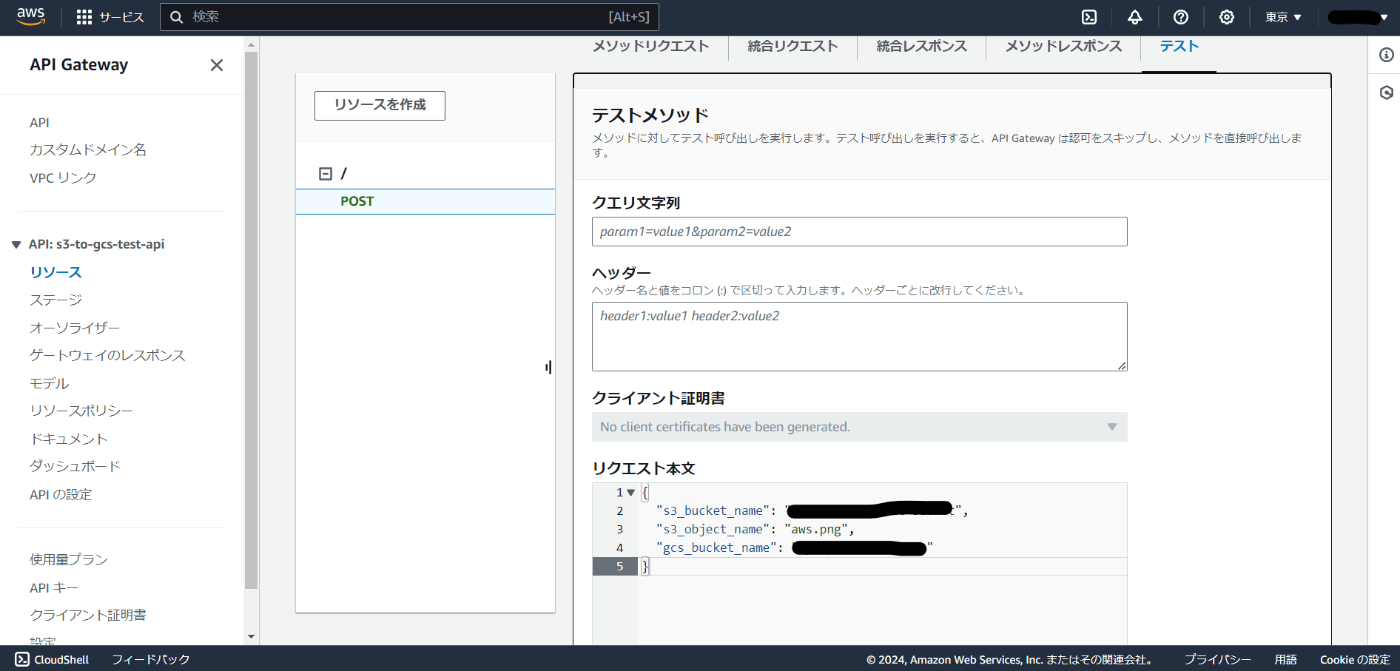Viewport: 1400px width, 671px height.
Task: Select the テスト tab
Action: (1179, 46)
